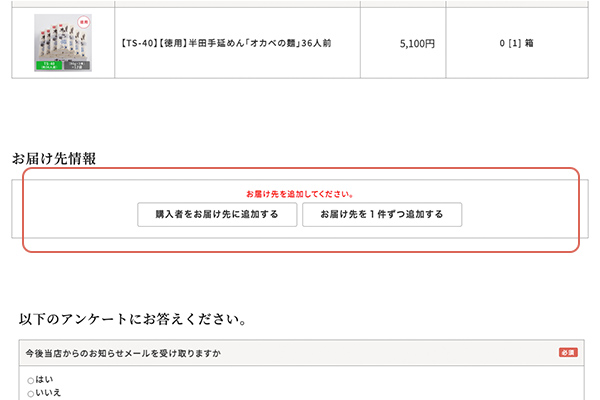Select the はい radio button
600x400 pixels.
click(30, 380)
